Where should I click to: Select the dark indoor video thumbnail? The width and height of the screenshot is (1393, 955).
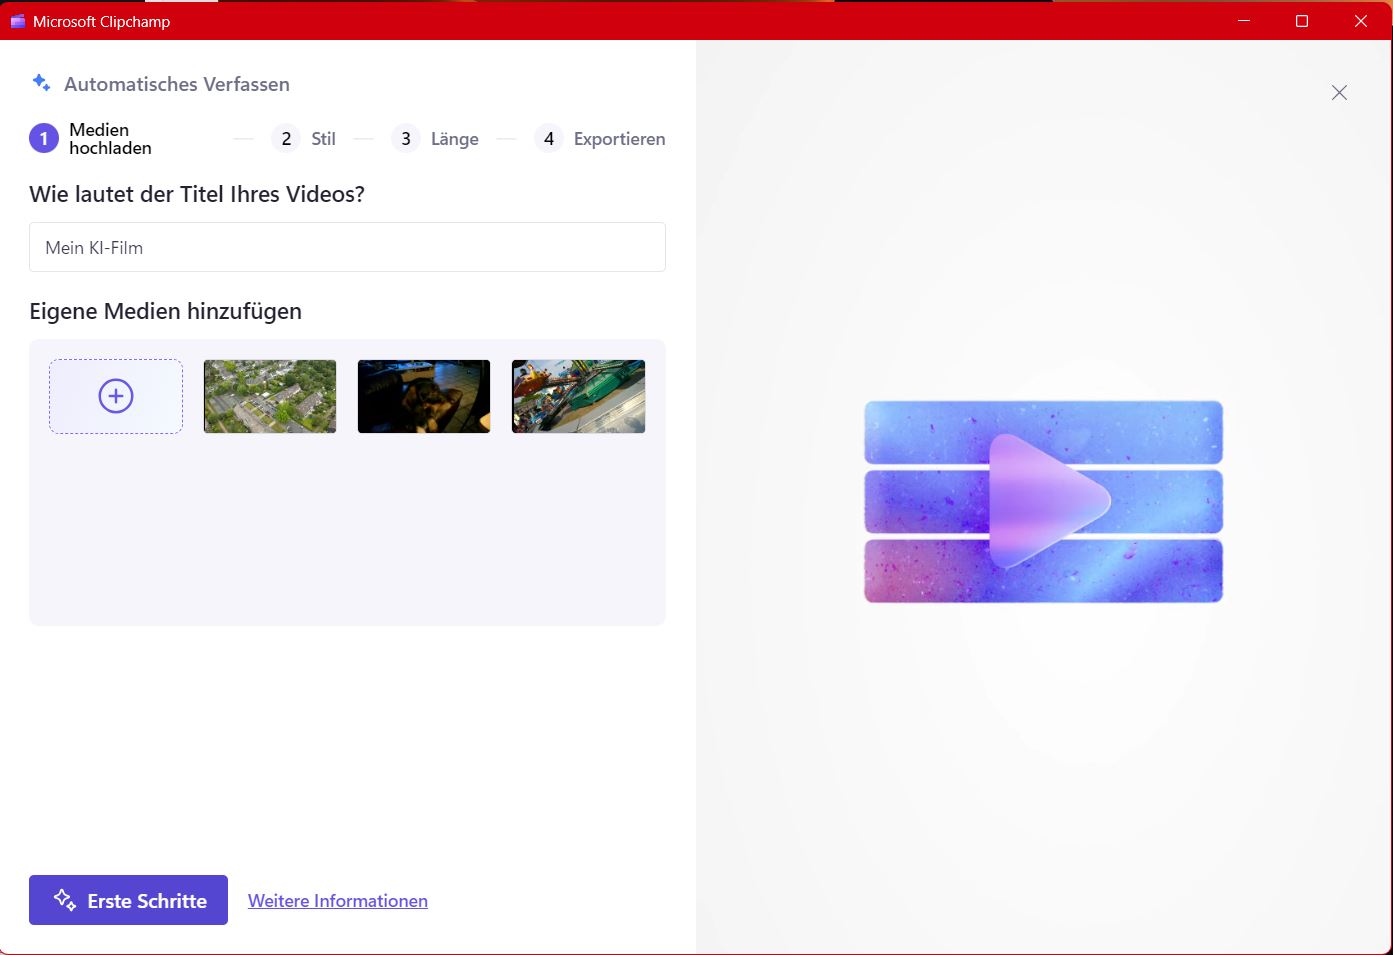pyautogui.click(x=424, y=396)
